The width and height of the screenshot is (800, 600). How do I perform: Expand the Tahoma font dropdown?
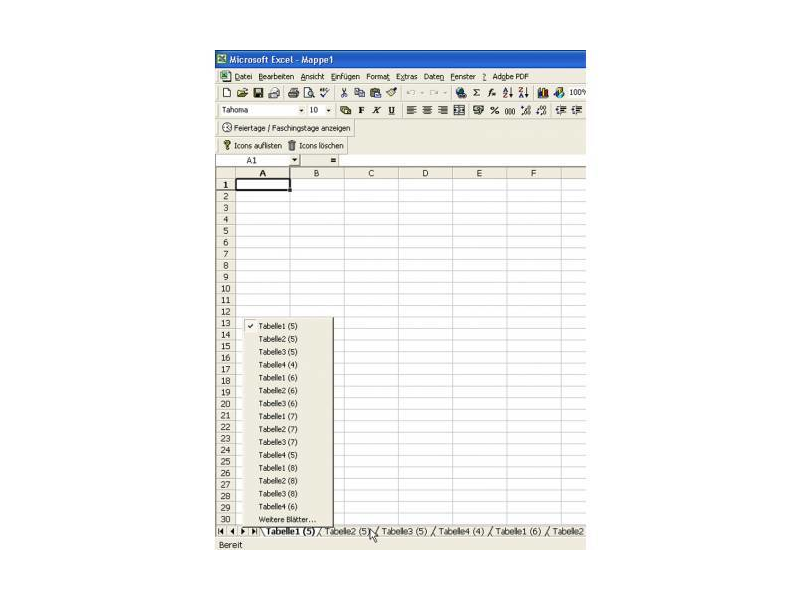pos(301,110)
